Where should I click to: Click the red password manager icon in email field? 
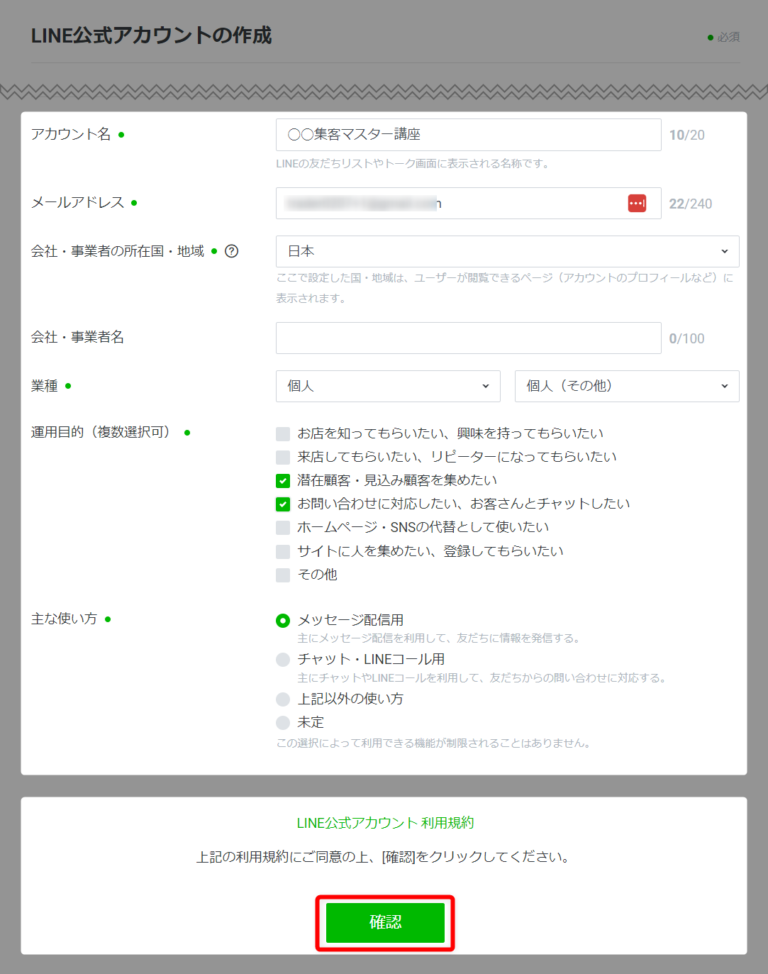pyautogui.click(x=637, y=203)
